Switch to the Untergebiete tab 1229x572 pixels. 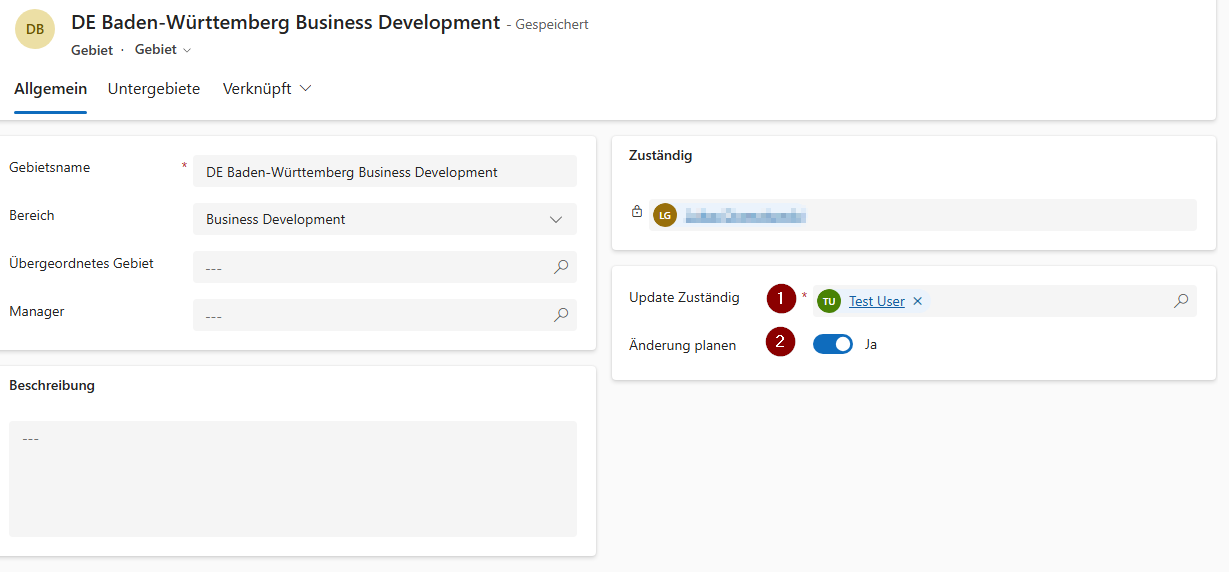tap(154, 89)
